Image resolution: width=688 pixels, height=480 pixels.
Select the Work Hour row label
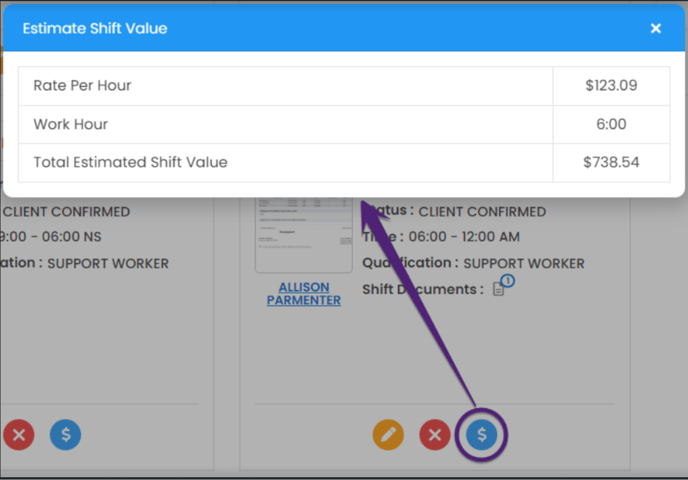[70, 125]
